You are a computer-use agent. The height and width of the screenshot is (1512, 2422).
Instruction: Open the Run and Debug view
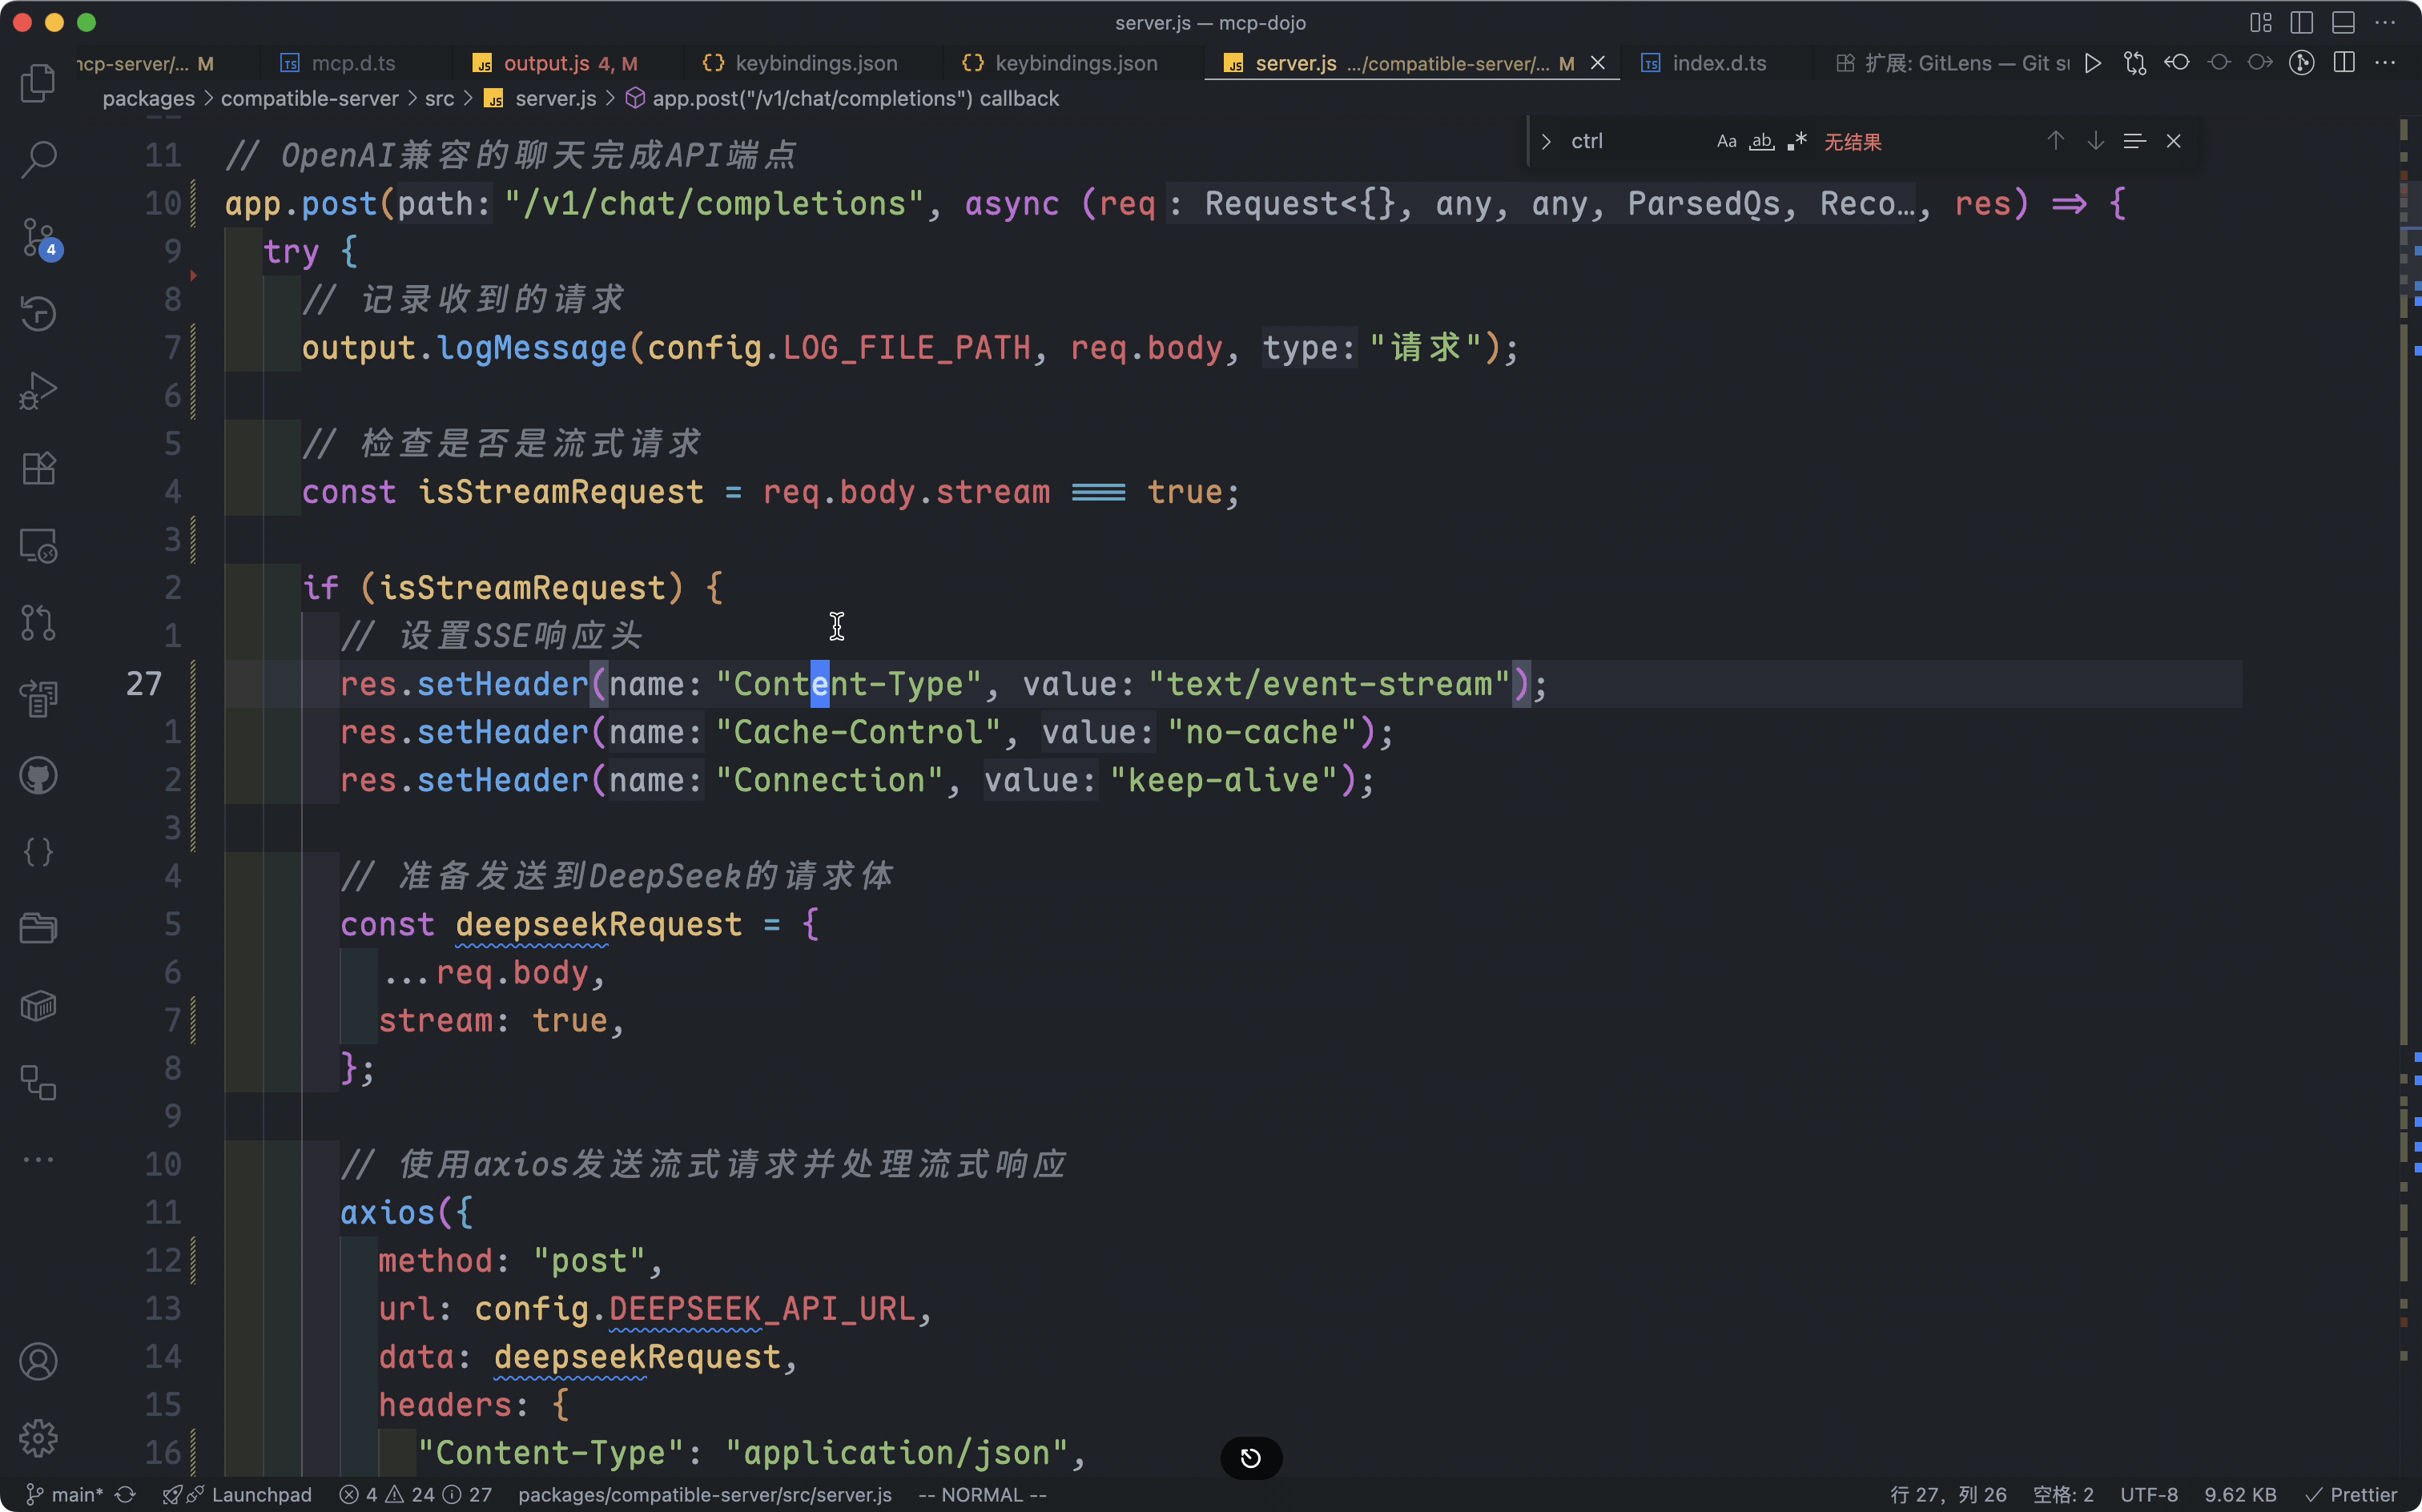coord(38,391)
